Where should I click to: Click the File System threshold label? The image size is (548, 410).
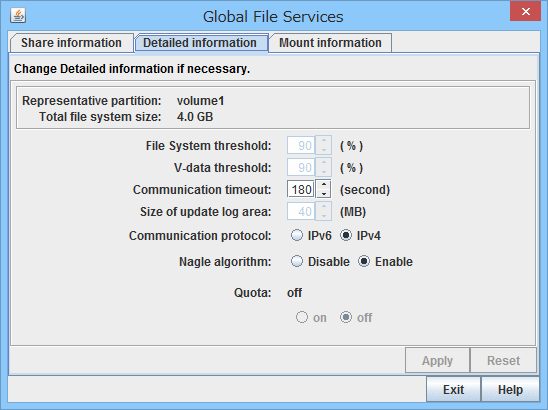pos(208,146)
